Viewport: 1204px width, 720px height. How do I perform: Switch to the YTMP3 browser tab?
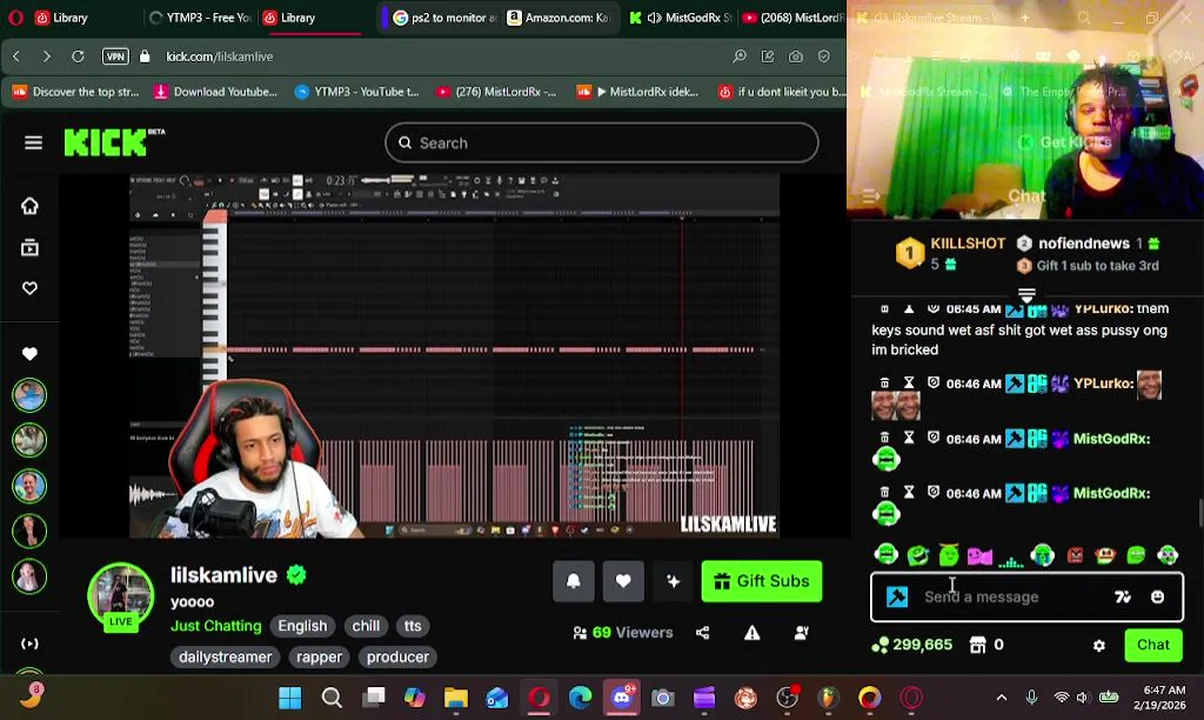[200, 17]
